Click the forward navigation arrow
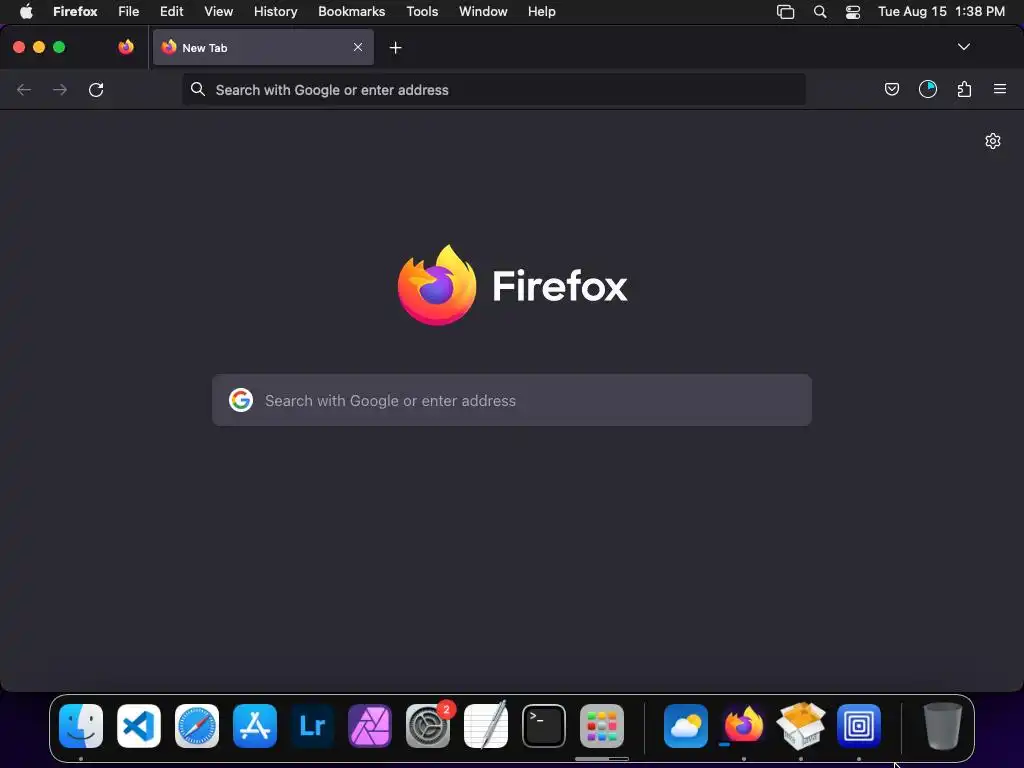 click(x=60, y=89)
